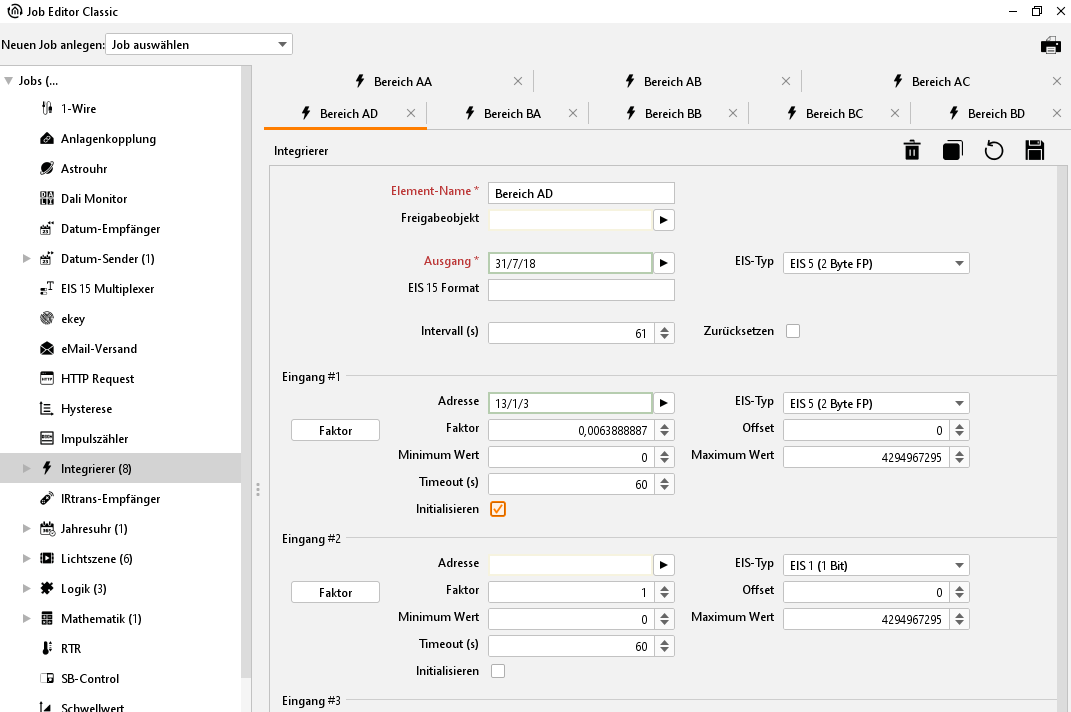Open the eMail-Versand job type
This screenshot has height=712, width=1071.
(x=98, y=349)
